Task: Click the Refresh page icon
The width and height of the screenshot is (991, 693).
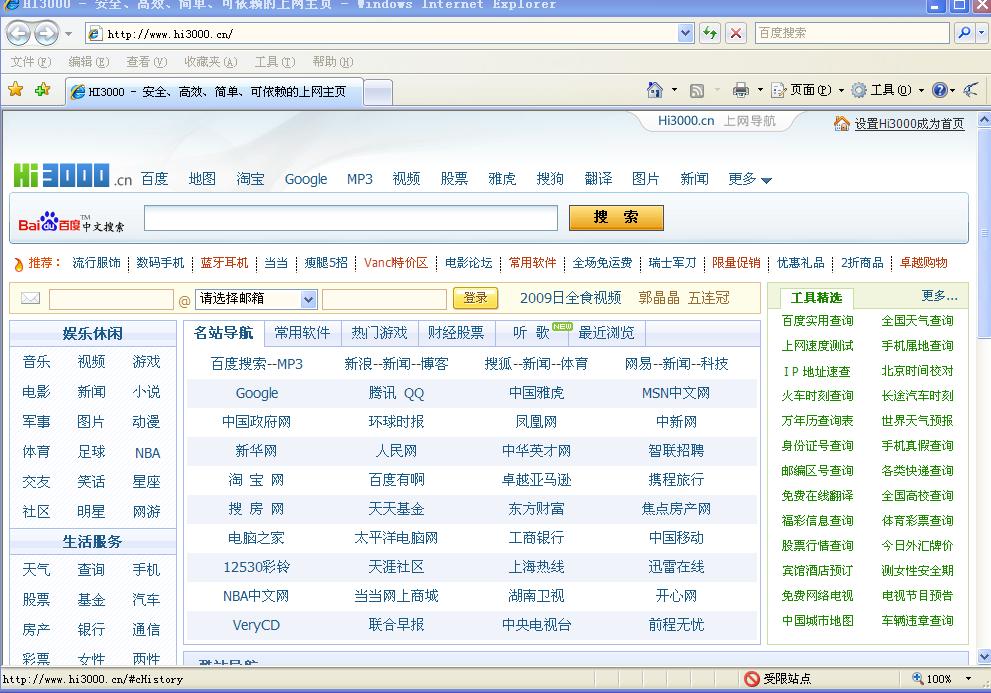Action: (x=710, y=33)
